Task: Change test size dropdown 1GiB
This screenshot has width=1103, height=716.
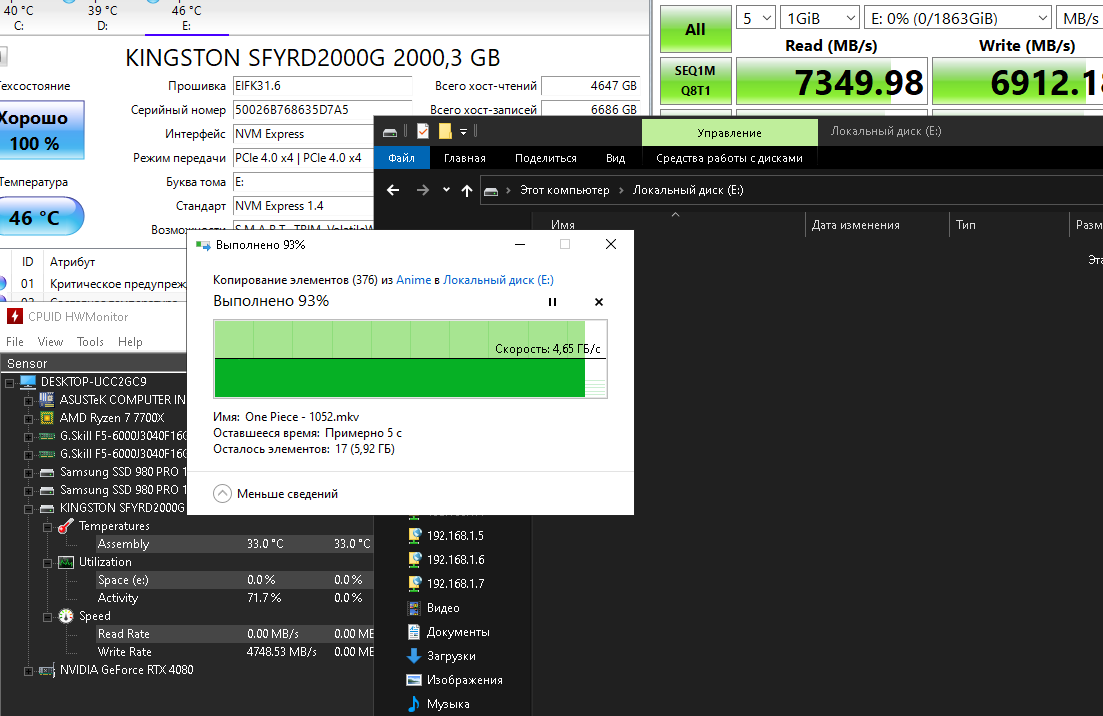Action: click(x=820, y=18)
